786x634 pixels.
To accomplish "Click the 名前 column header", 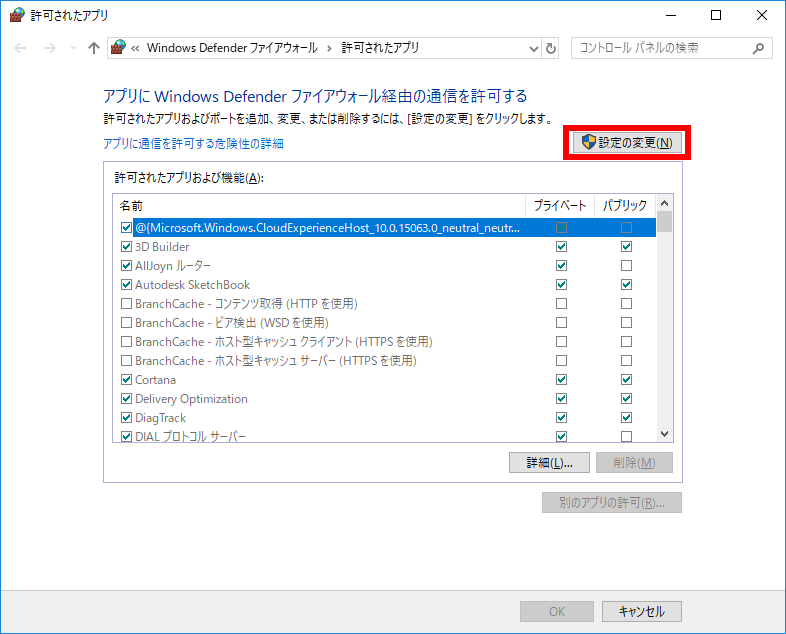I will click(319, 205).
